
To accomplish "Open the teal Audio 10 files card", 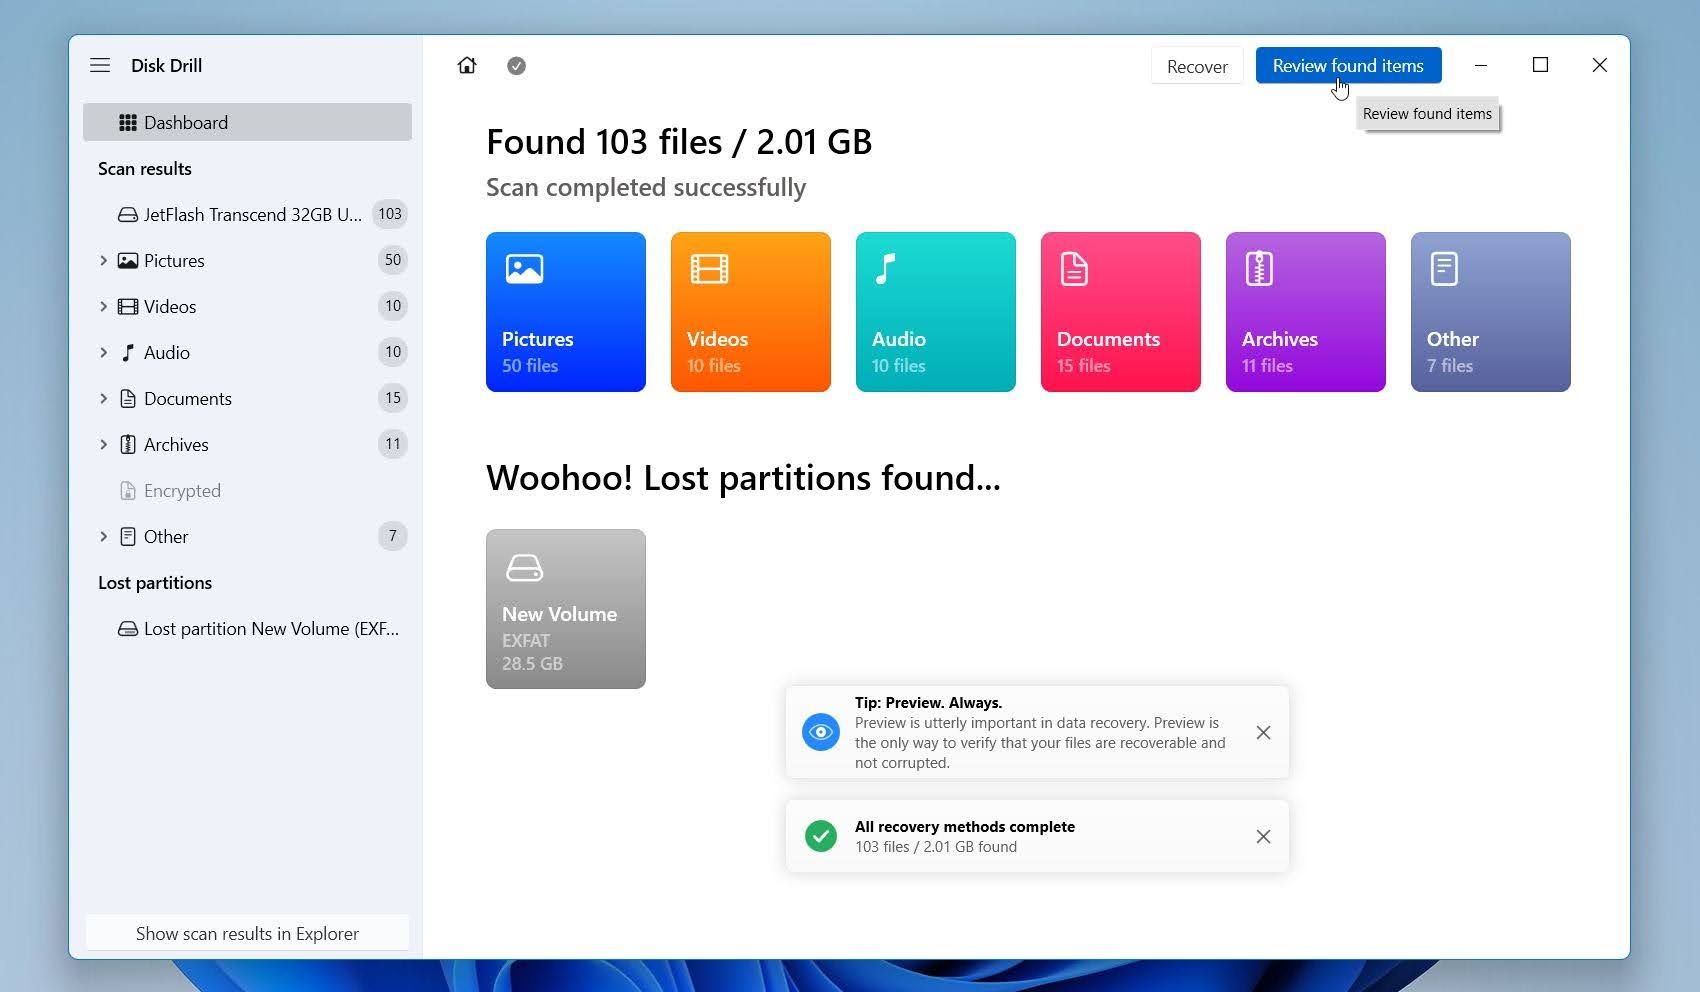I will coord(936,312).
